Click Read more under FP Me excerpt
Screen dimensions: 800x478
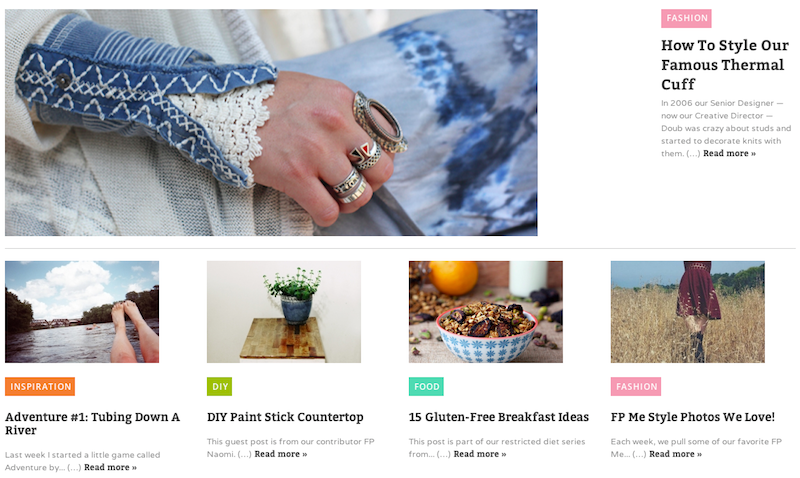pyautogui.click(x=675, y=454)
